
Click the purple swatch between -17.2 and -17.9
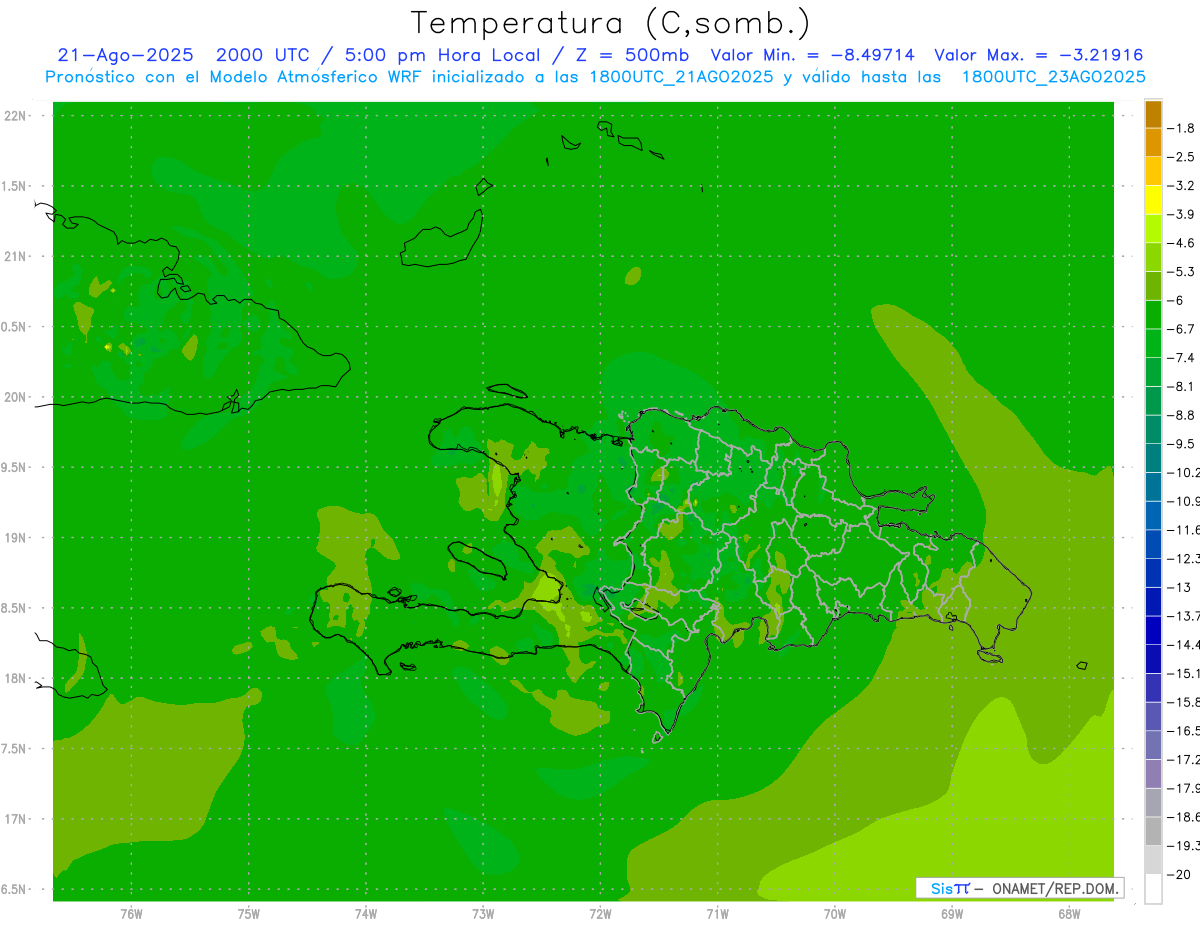(1153, 773)
